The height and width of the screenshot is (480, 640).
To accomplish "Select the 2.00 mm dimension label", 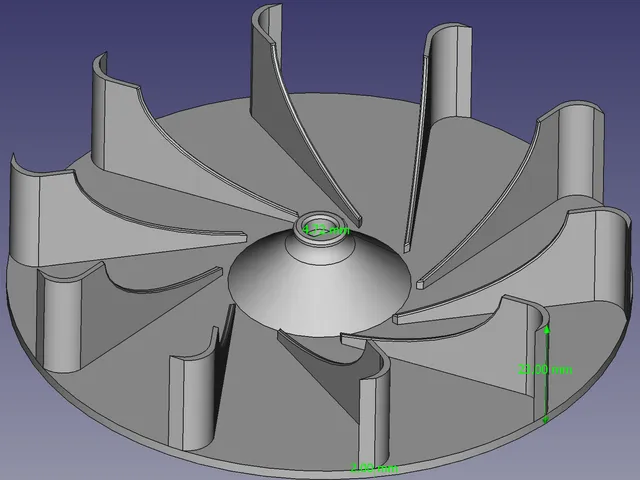I will 374,468.
